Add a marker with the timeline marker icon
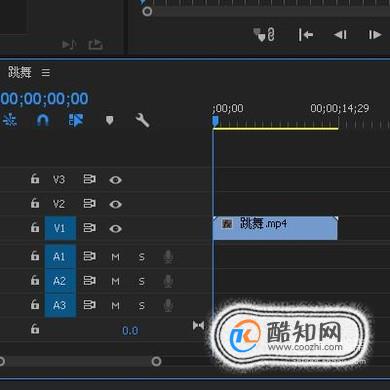The width and height of the screenshot is (390, 390). 109,120
